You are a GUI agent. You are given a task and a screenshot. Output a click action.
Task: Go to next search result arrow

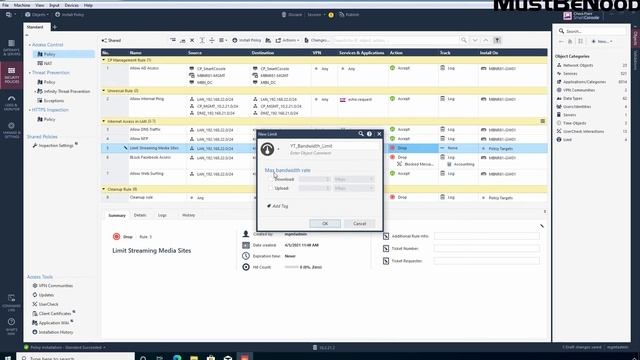475,40
